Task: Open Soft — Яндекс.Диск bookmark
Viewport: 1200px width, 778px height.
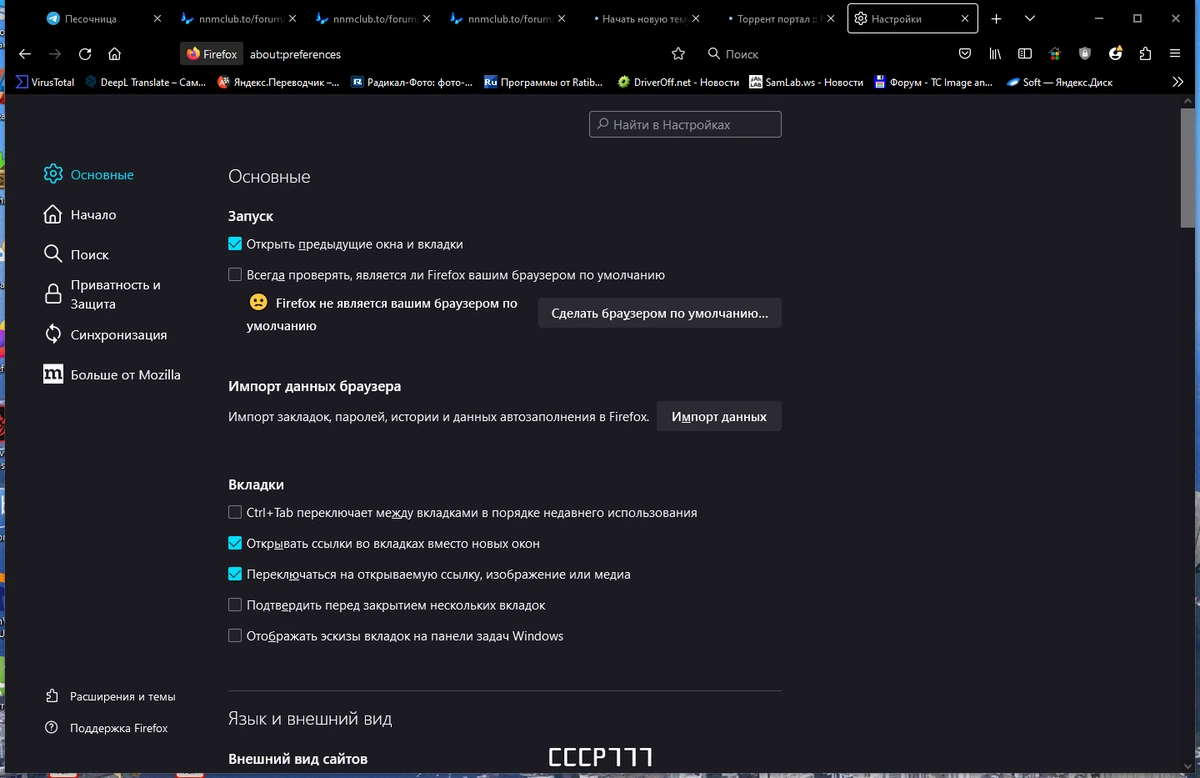Action: [x=1060, y=82]
